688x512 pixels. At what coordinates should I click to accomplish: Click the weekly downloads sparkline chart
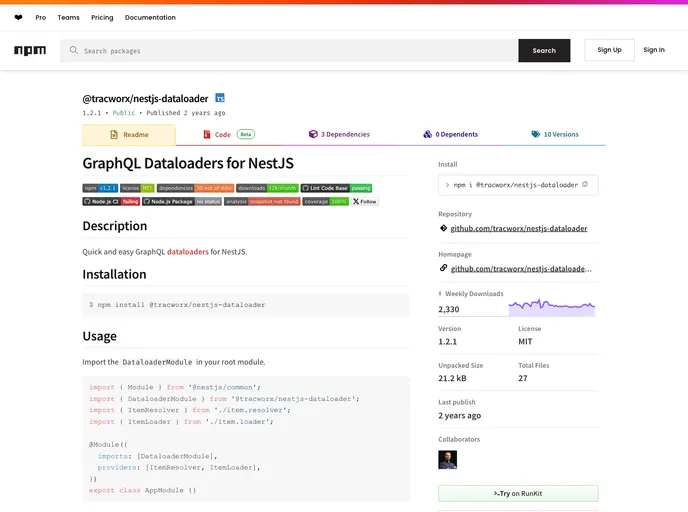[x=552, y=307]
